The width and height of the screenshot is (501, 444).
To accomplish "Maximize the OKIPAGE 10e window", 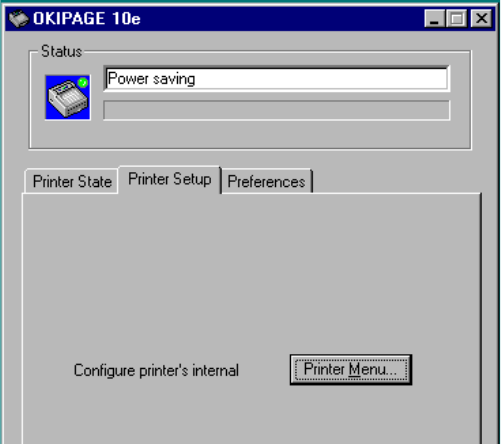I will tap(457, 18).
